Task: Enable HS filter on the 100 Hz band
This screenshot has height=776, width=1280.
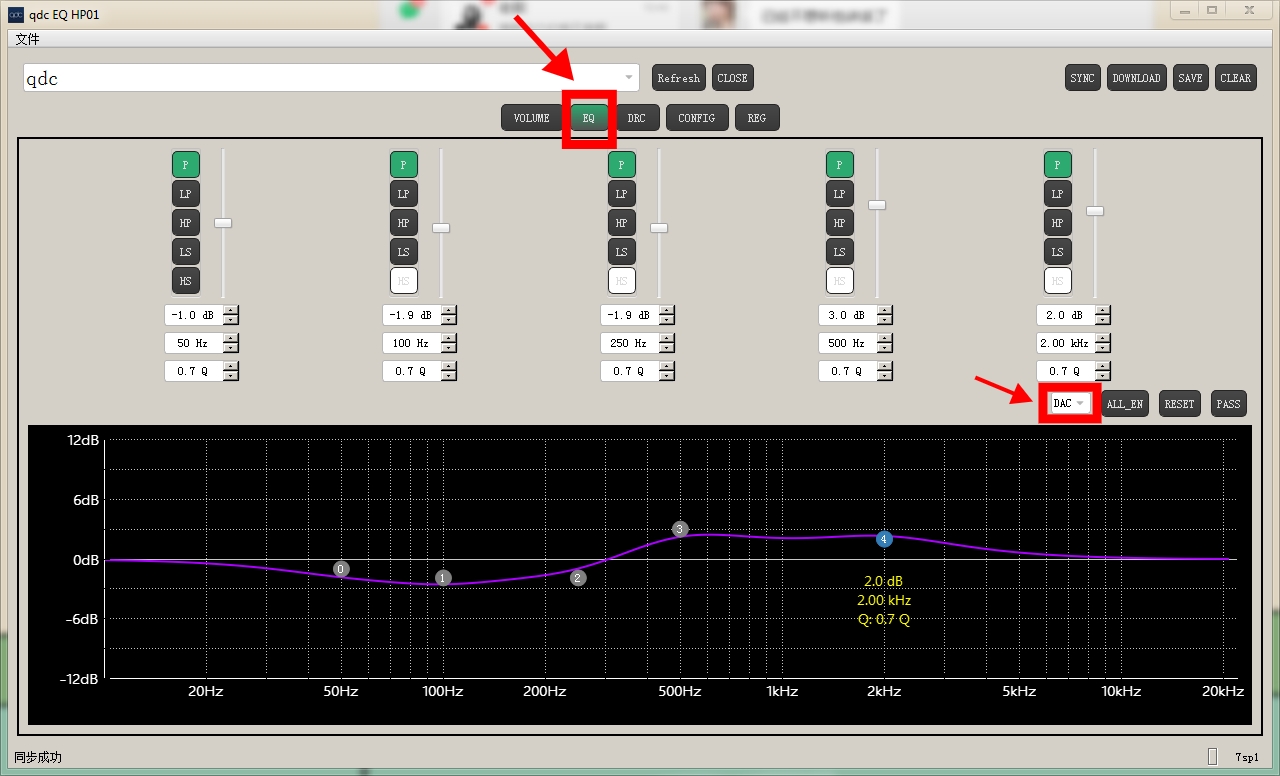Action: tap(403, 281)
